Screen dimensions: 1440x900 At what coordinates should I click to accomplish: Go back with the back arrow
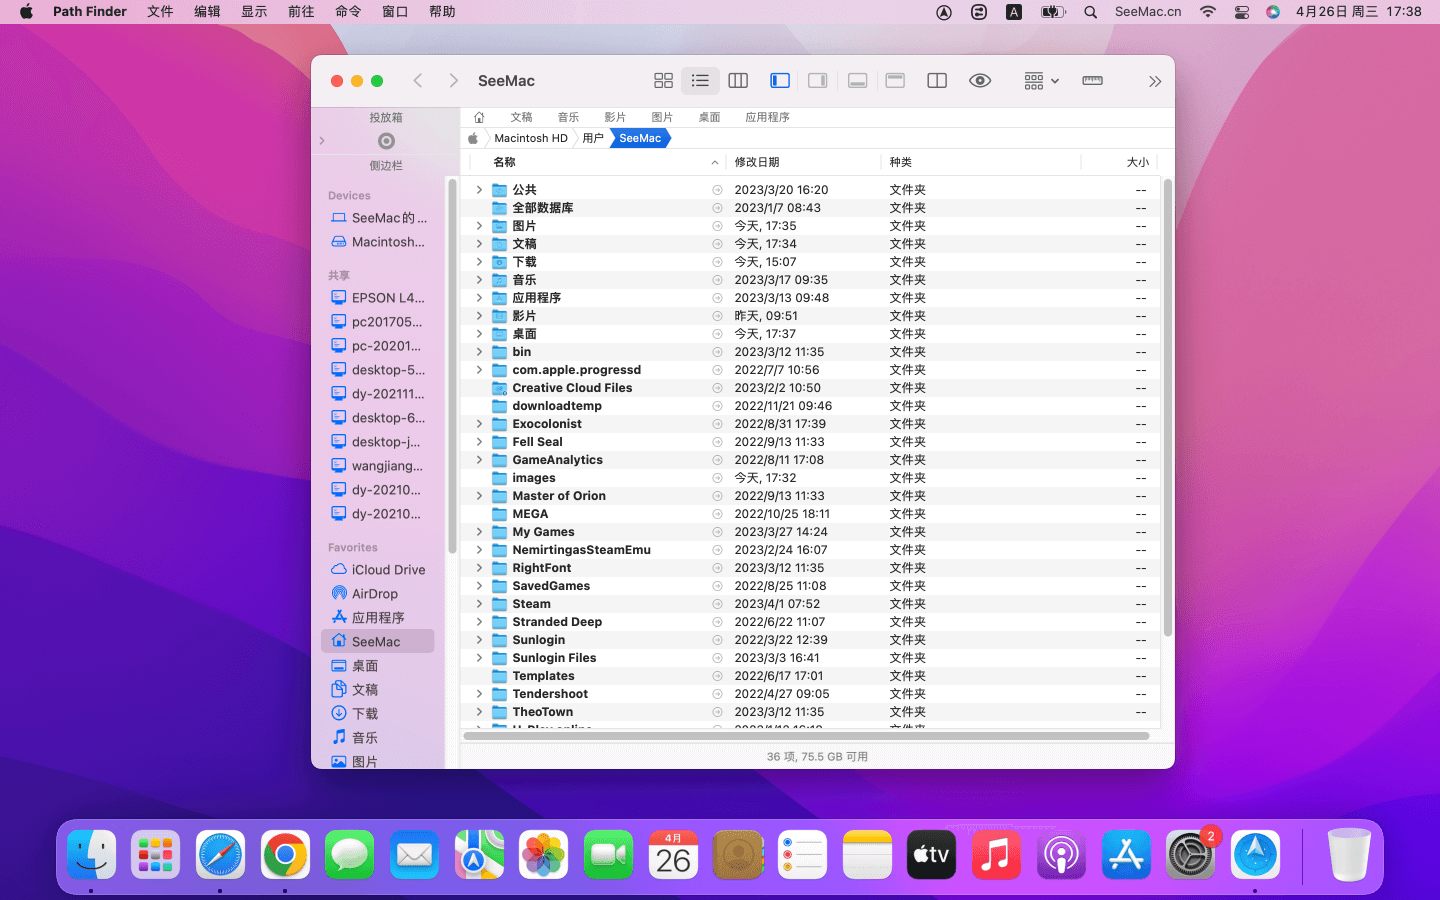click(418, 81)
